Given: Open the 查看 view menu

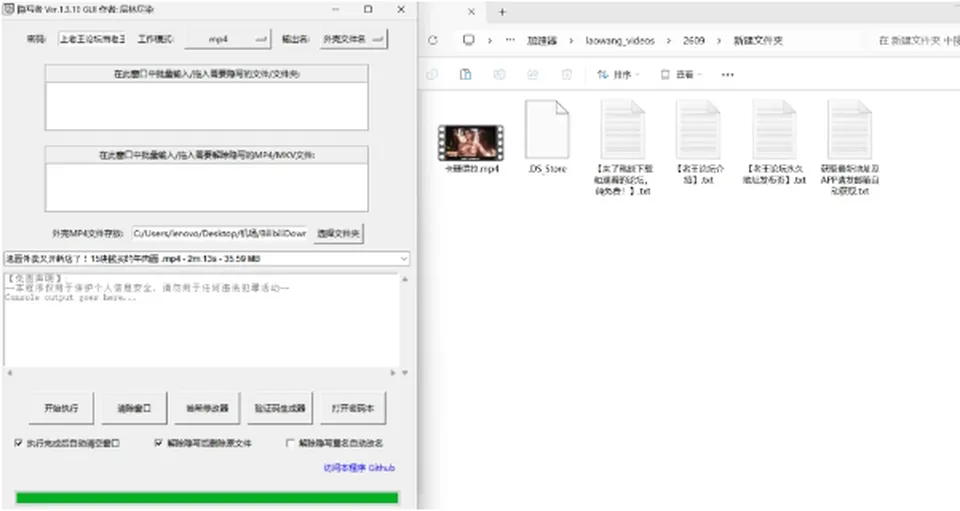Looking at the screenshot, I should pos(681,75).
